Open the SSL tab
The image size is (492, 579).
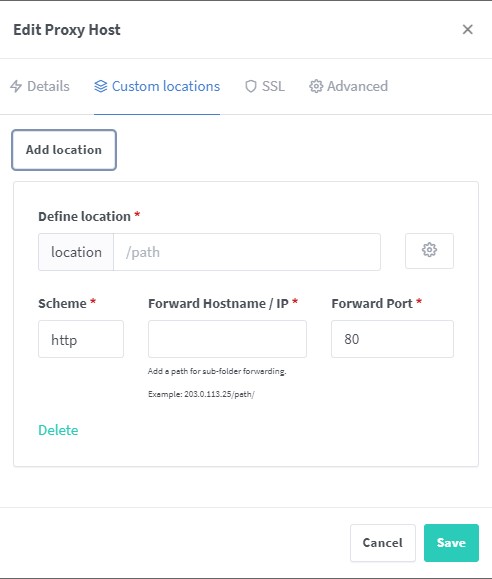265,86
